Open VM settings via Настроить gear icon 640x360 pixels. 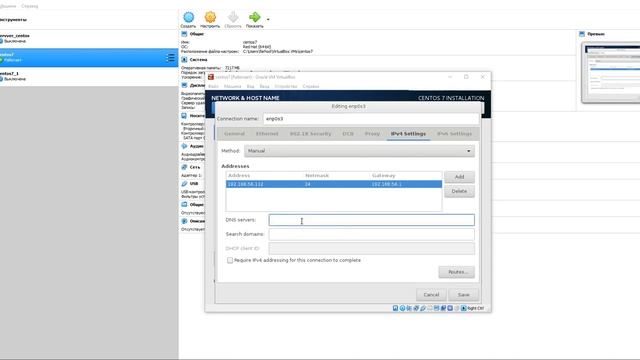(210, 17)
